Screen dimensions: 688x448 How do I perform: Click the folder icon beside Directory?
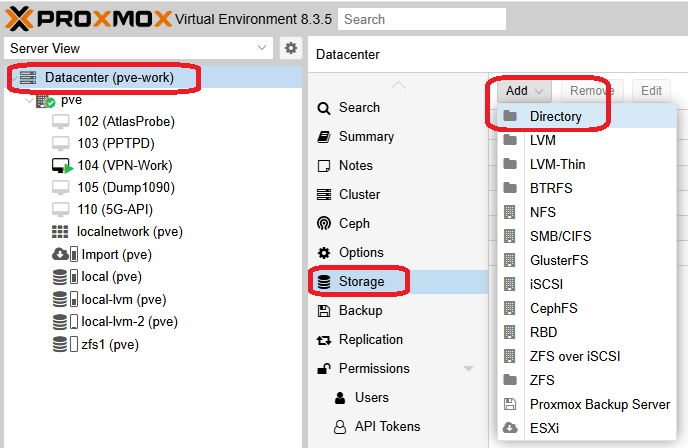[x=510, y=116]
